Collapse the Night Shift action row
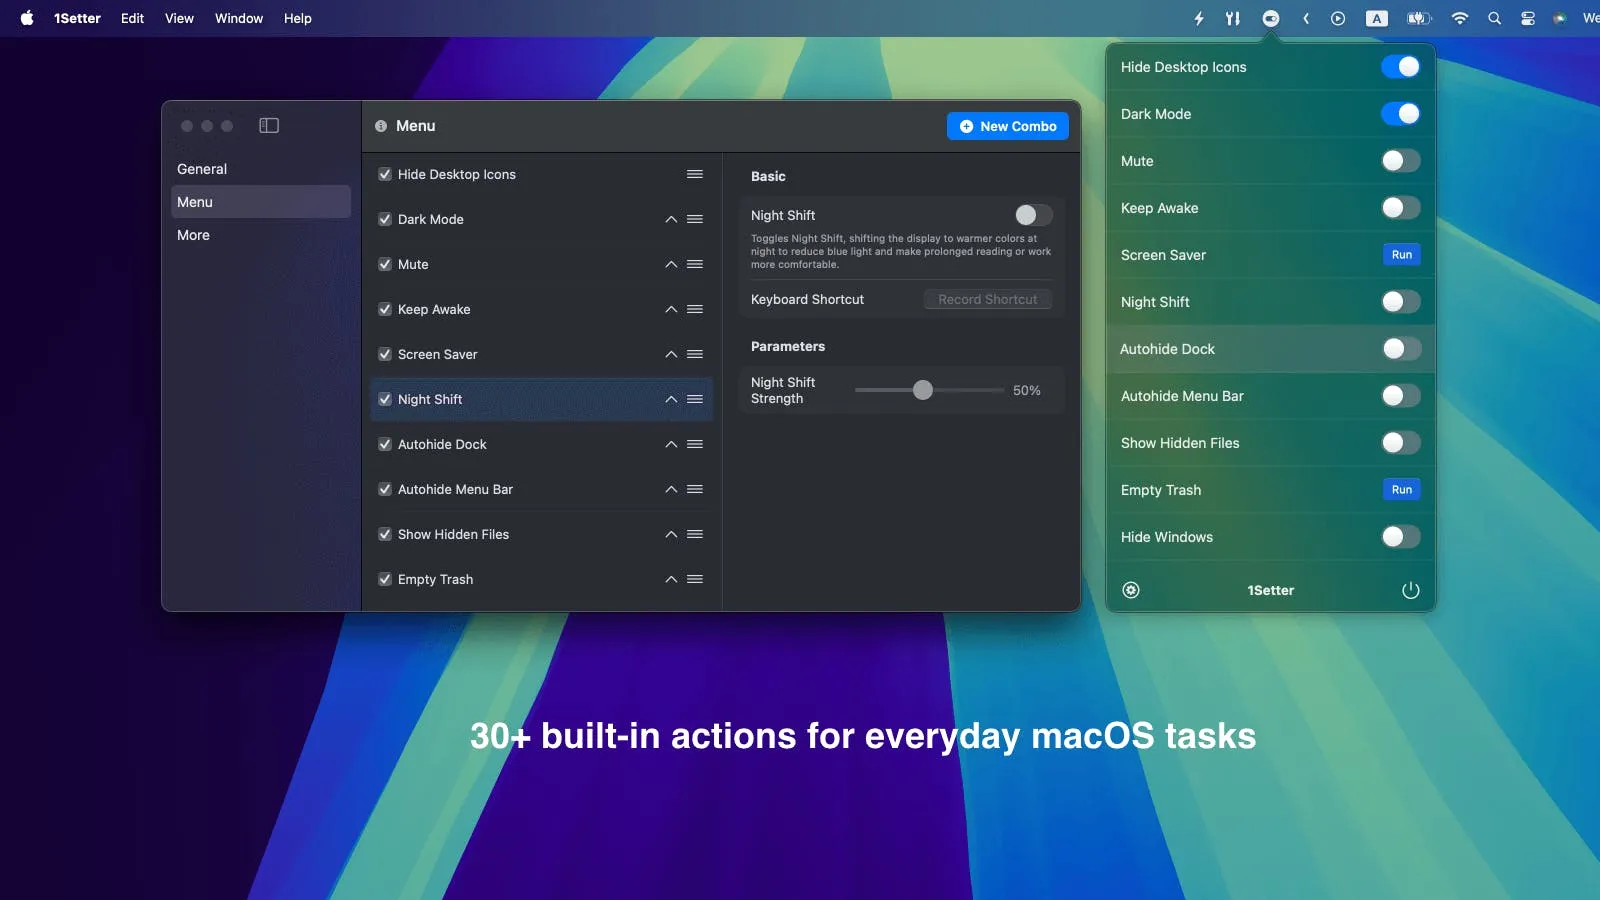The width and height of the screenshot is (1600, 900). [x=671, y=399]
